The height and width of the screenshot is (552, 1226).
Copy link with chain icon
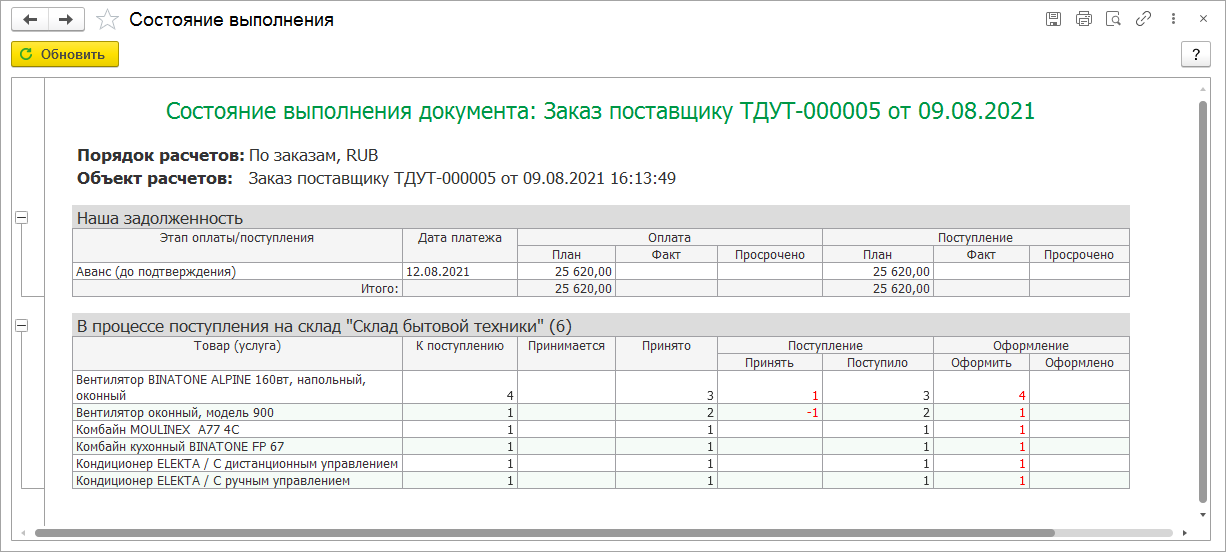tap(1143, 19)
